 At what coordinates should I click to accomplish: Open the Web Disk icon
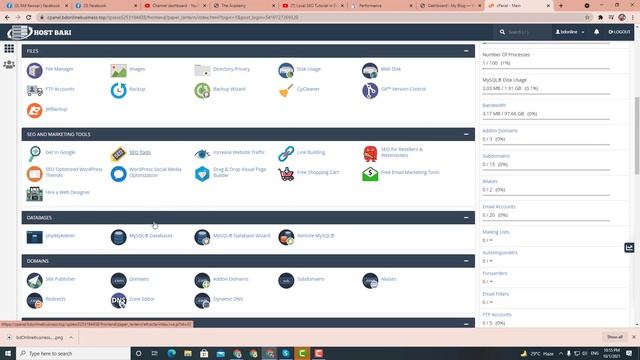tap(370, 70)
